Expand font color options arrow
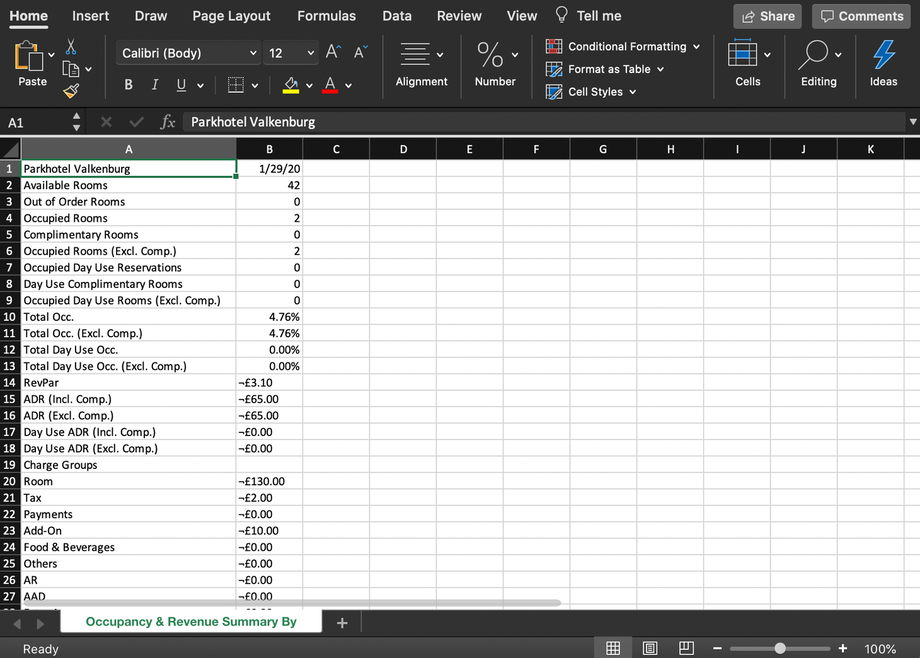 pyautogui.click(x=349, y=86)
